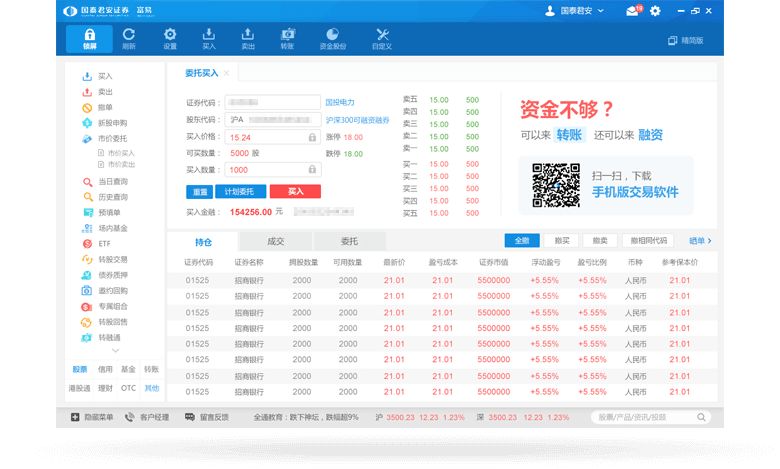
Task: Click the 刷新 refresh toolbar icon
Action: click(129, 38)
